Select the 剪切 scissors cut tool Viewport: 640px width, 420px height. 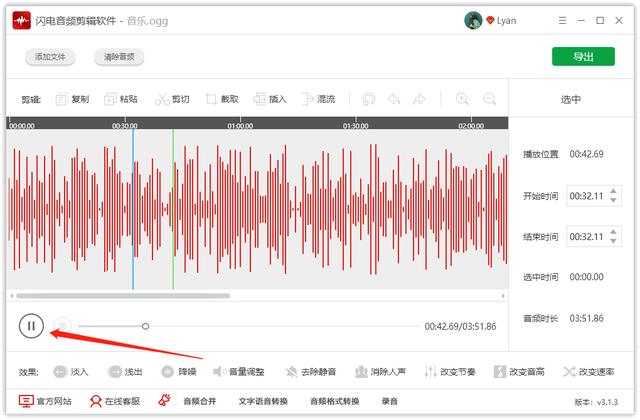172,99
